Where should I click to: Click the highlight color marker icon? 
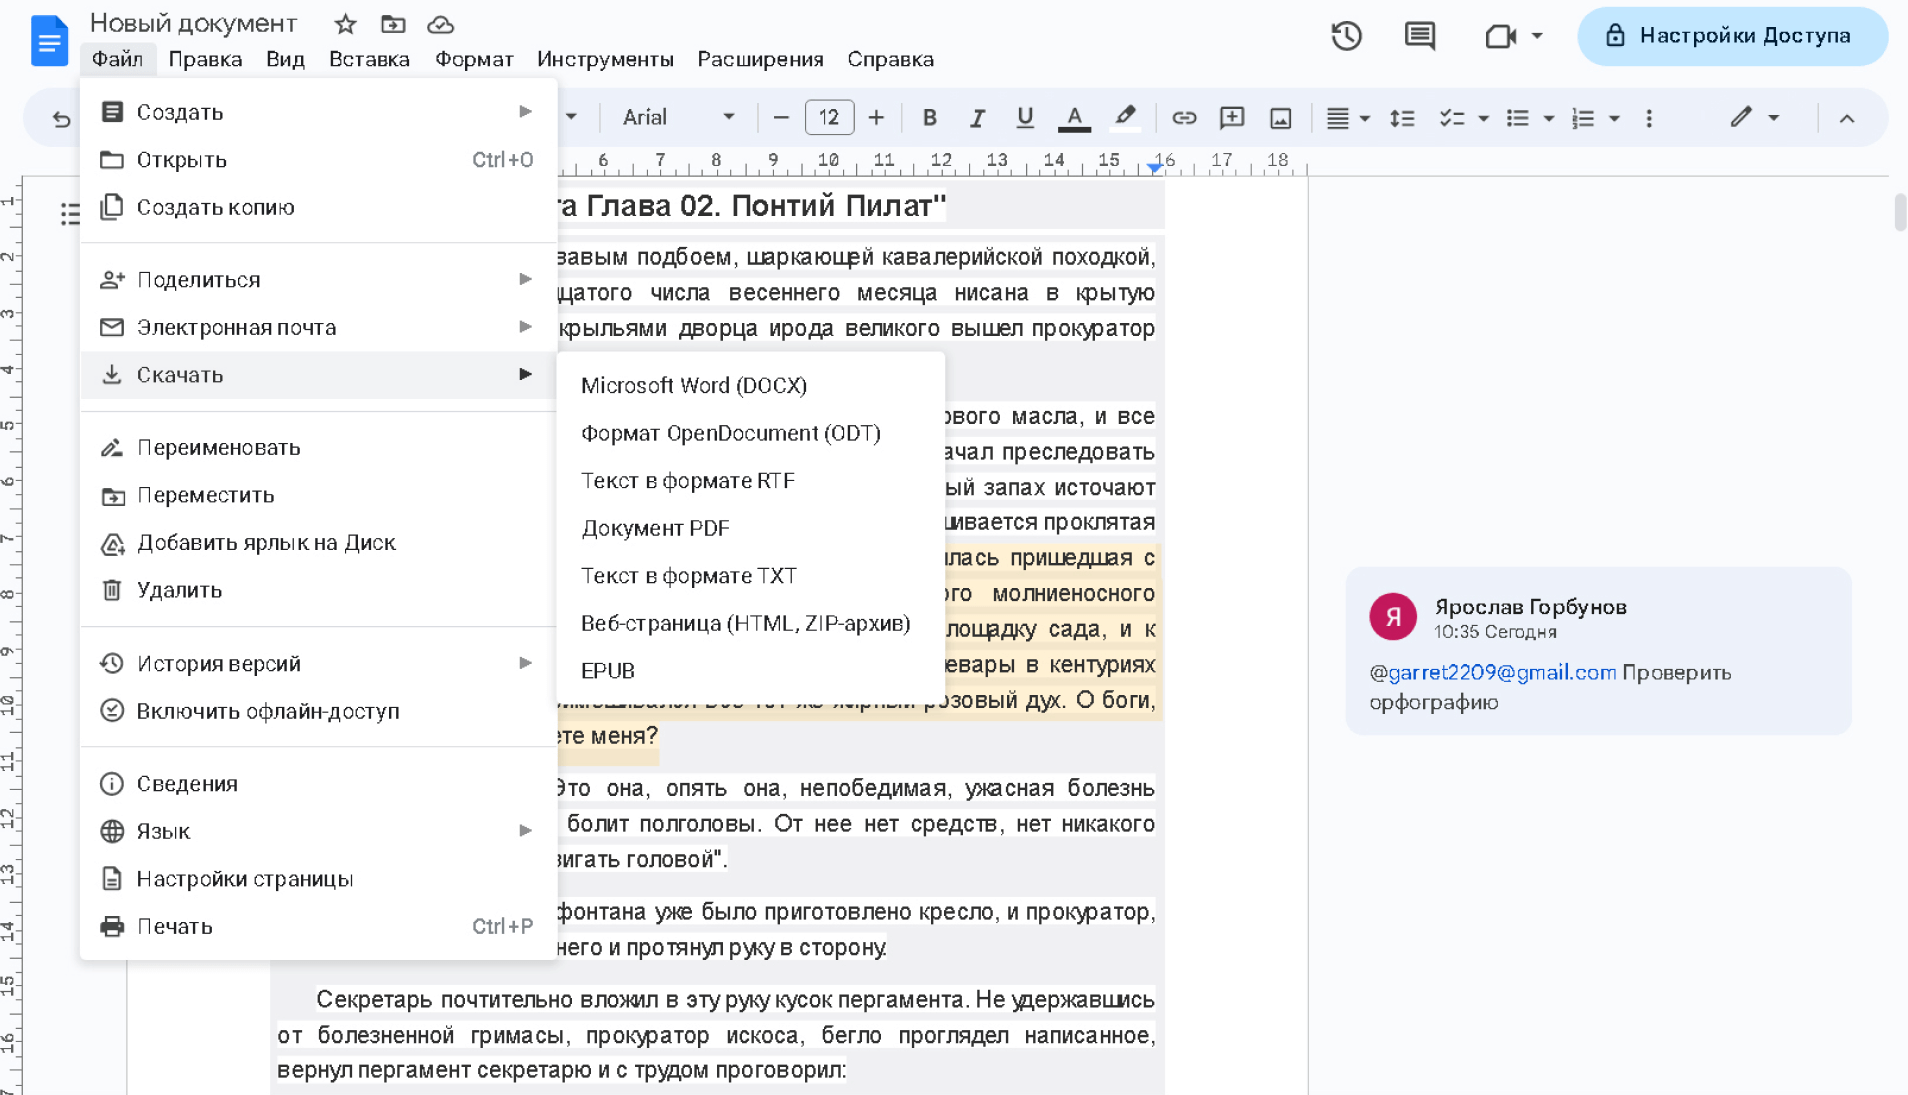coord(1125,118)
